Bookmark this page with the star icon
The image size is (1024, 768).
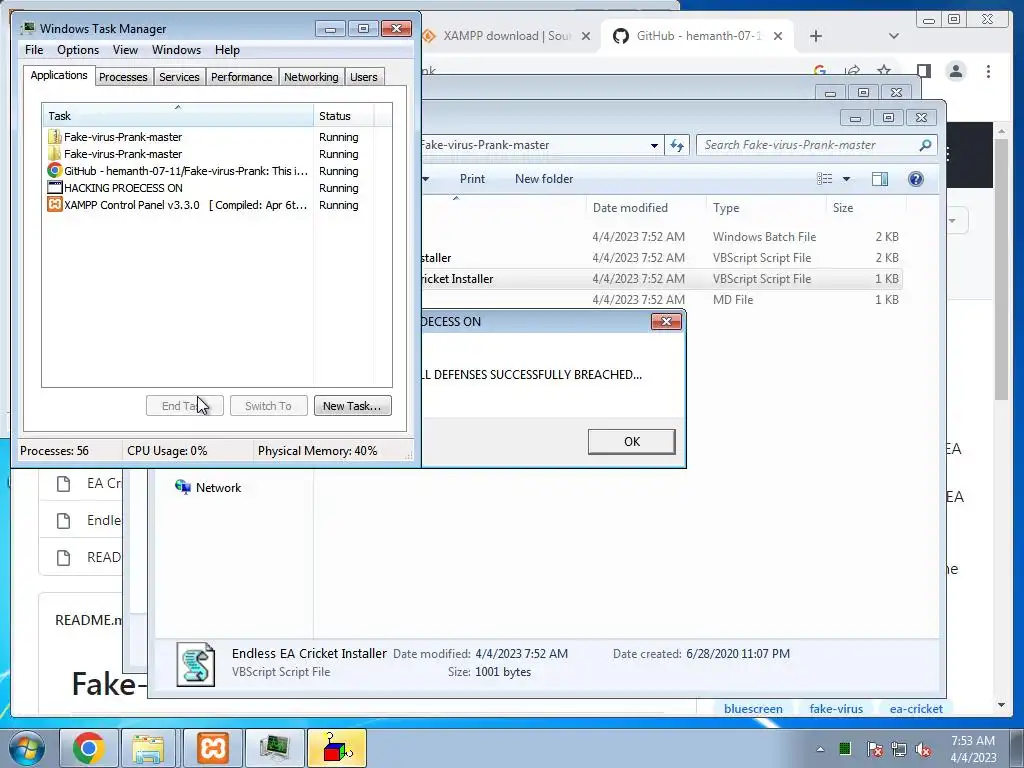pyautogui.click(x=884, y=70)
